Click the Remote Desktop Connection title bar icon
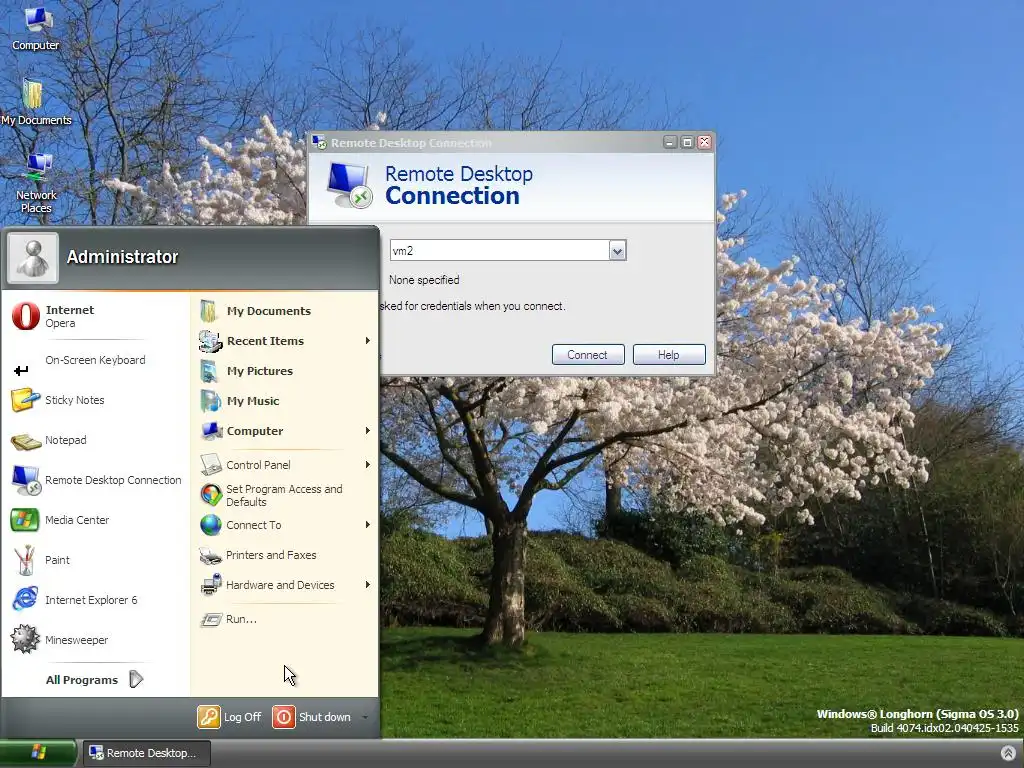 tap(319, 142)
